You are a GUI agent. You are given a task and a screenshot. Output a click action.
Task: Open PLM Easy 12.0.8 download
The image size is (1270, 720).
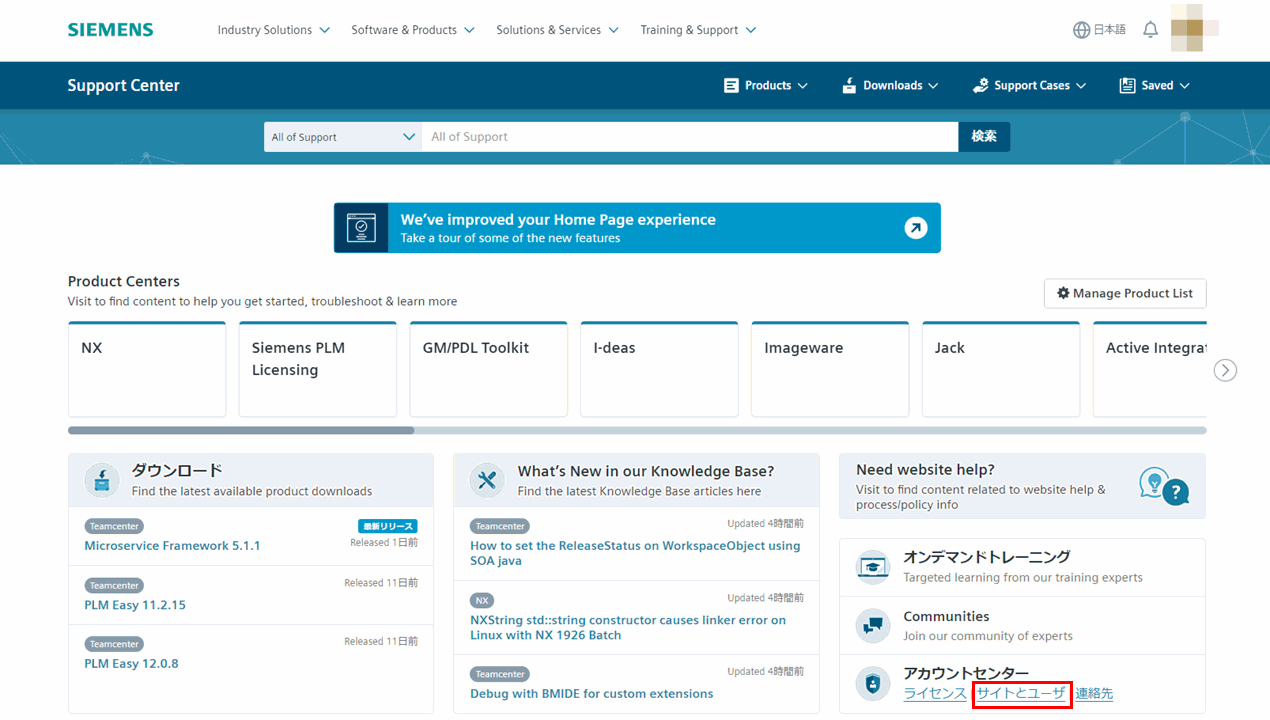pyautogui.click(x=131, y=664)
